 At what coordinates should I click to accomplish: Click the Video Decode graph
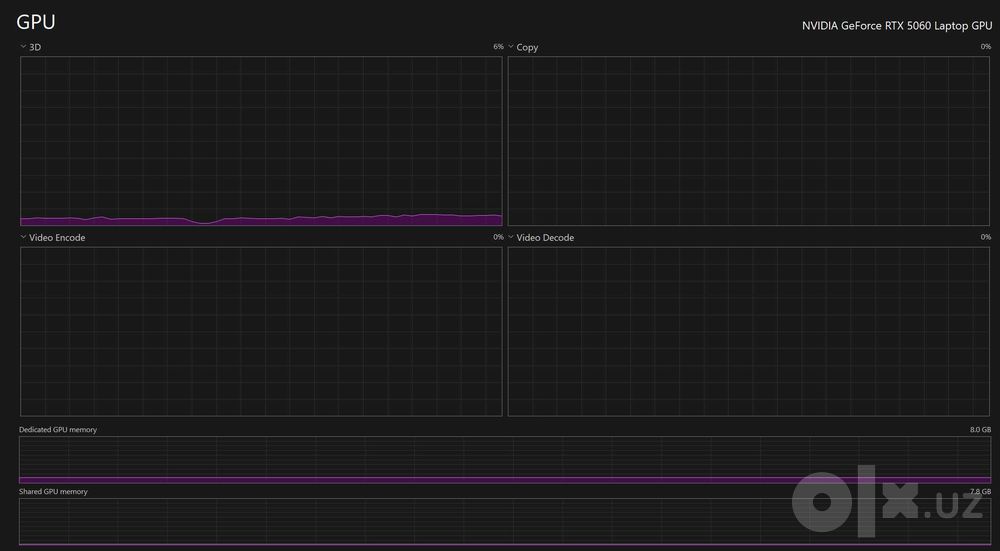[x=749, y=332]
